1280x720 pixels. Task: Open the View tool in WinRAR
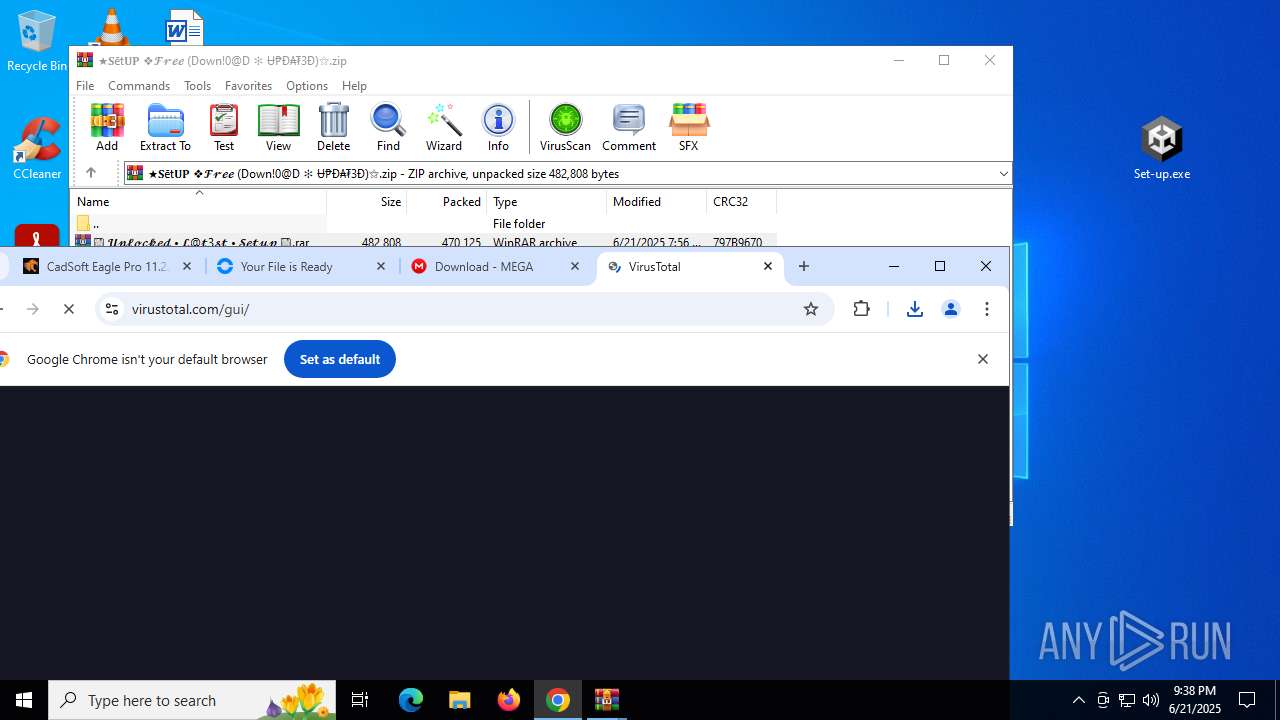pos(278,127)
